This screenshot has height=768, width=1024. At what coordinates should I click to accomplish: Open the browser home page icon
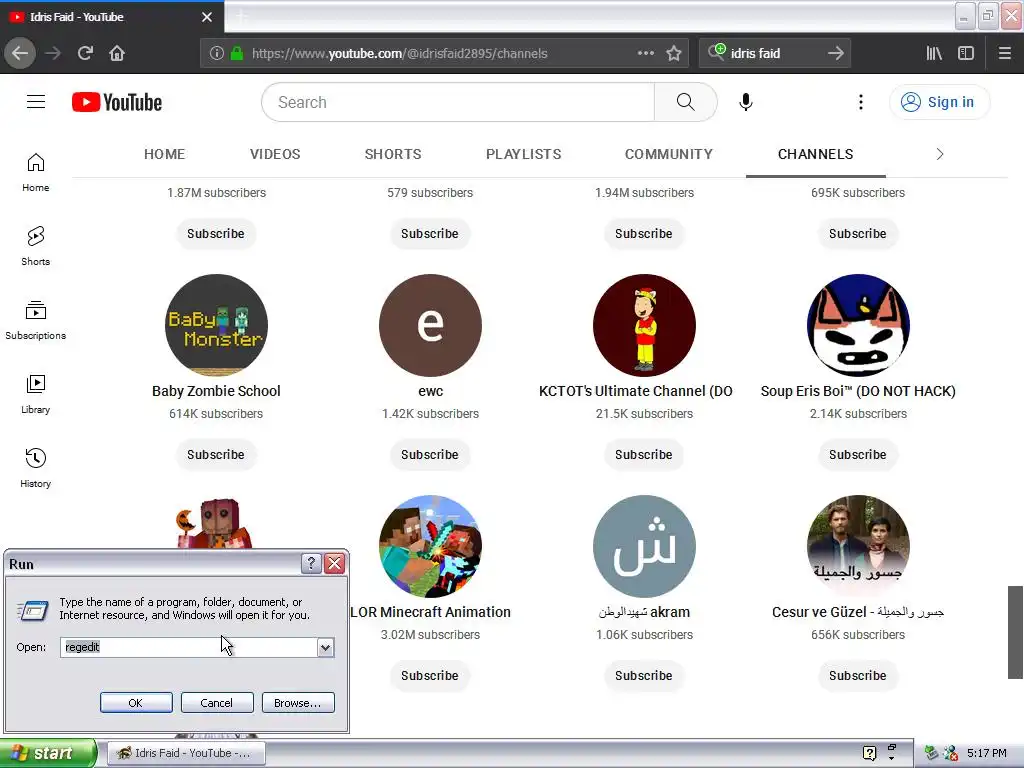point(117,53)
